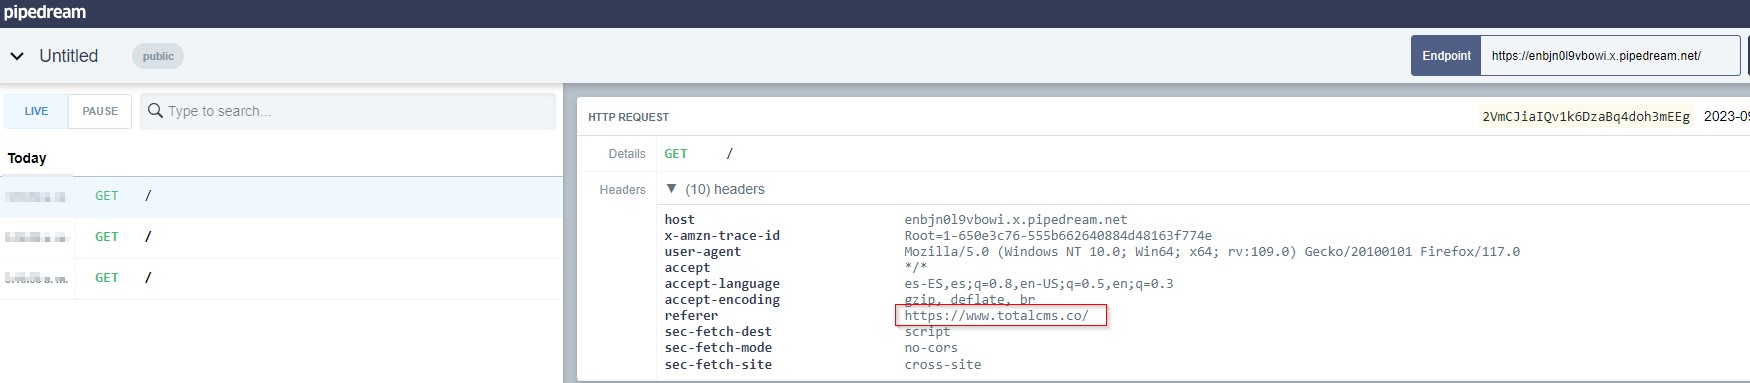Viewport: 1750px width, 383px height.
Task: Expand the chevron next to Untitled
Action: pyautogui.click(x=17, y=56)
